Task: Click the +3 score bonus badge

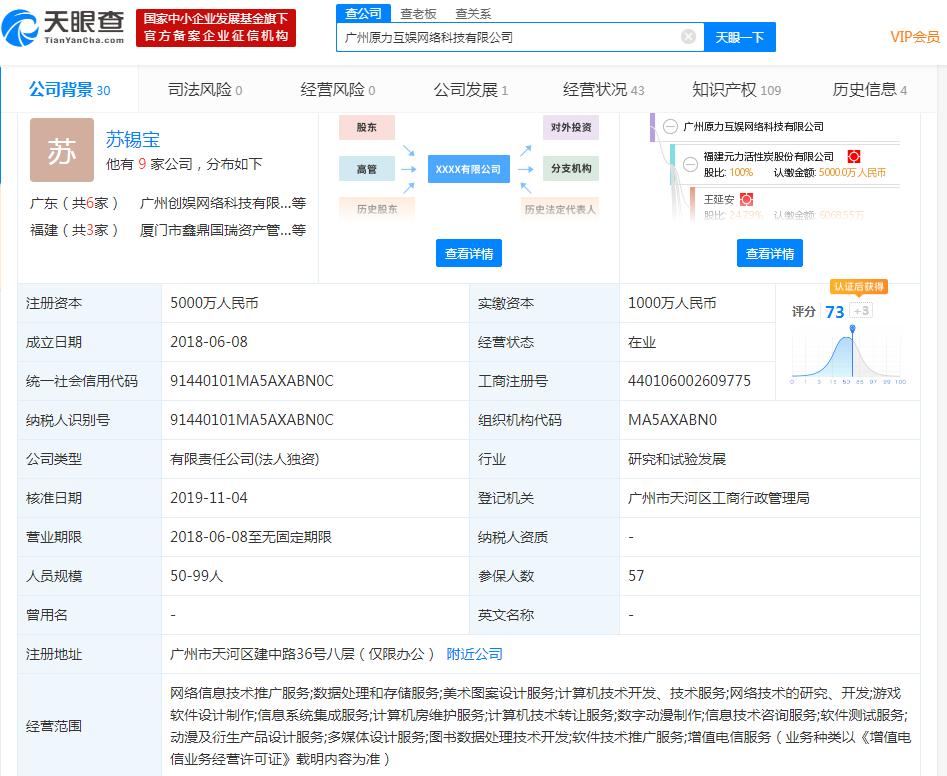Action: point(861,311)
